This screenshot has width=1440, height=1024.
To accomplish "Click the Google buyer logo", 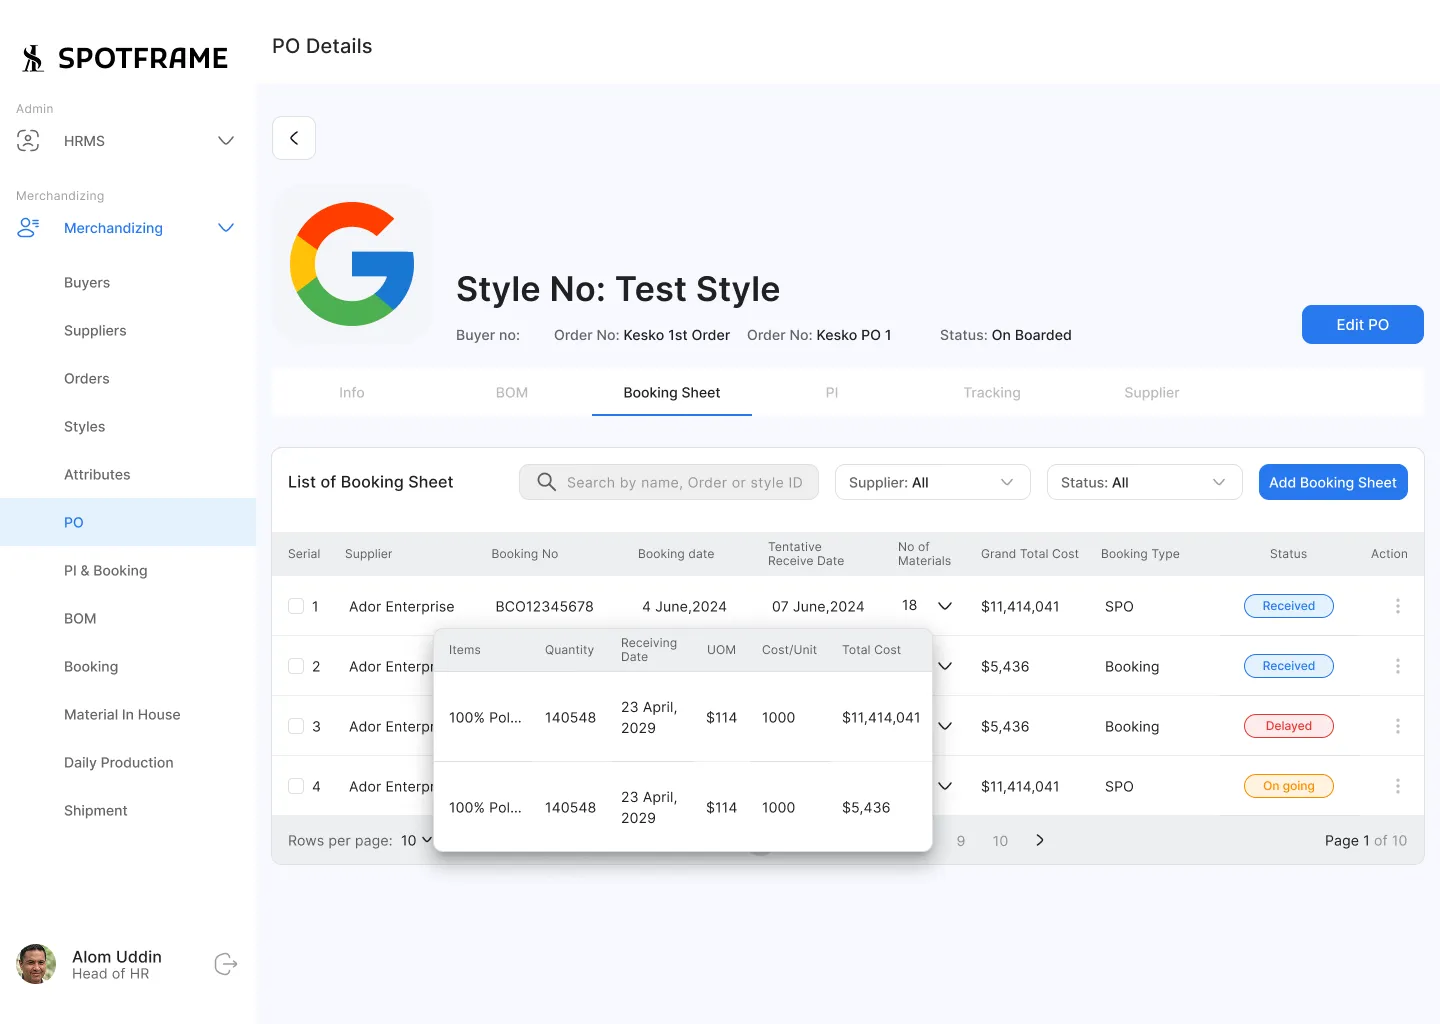I will pyautogui.click(x=352, y=264).
